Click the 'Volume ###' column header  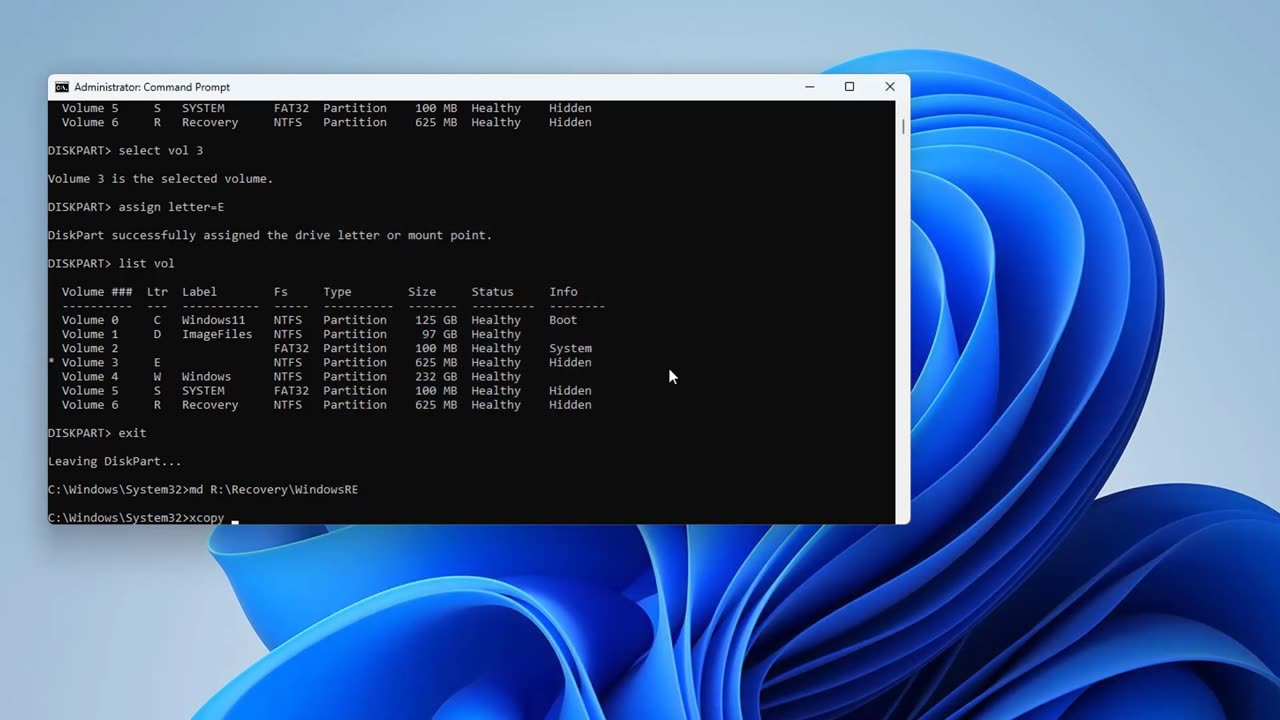[97, 292]
